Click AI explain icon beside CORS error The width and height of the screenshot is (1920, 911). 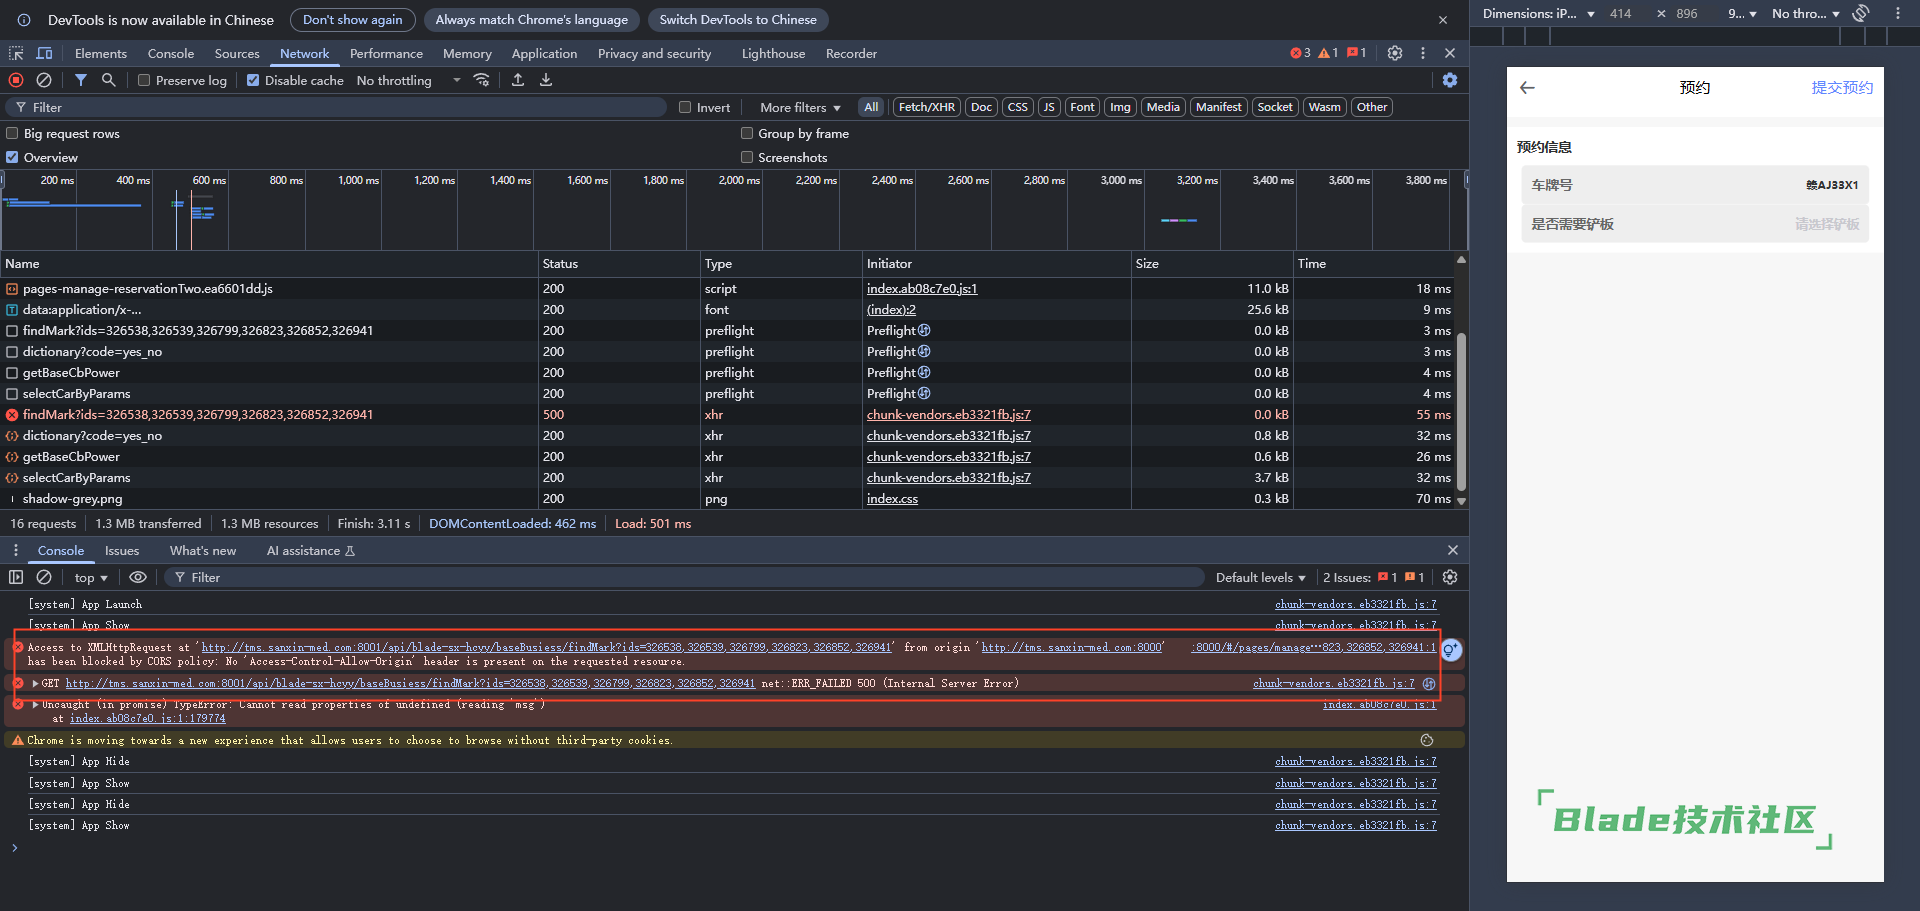(x=1451, y=650)
